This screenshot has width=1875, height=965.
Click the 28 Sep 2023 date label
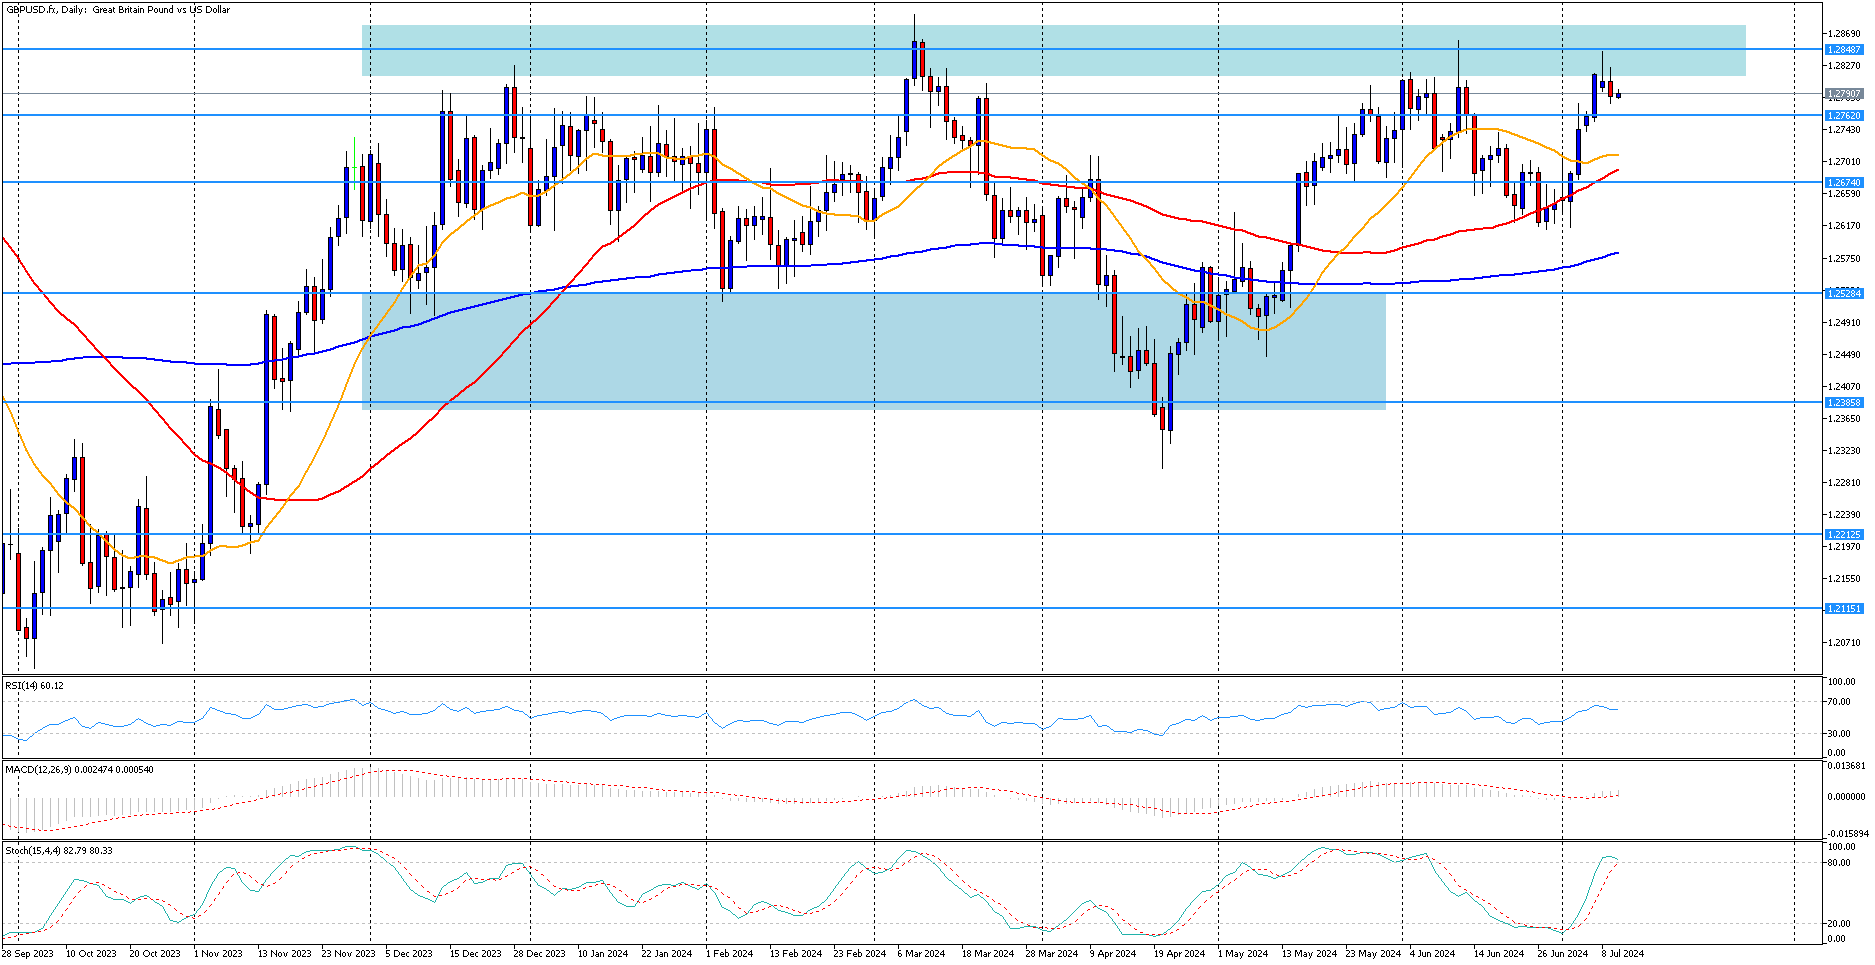point(28,954)
